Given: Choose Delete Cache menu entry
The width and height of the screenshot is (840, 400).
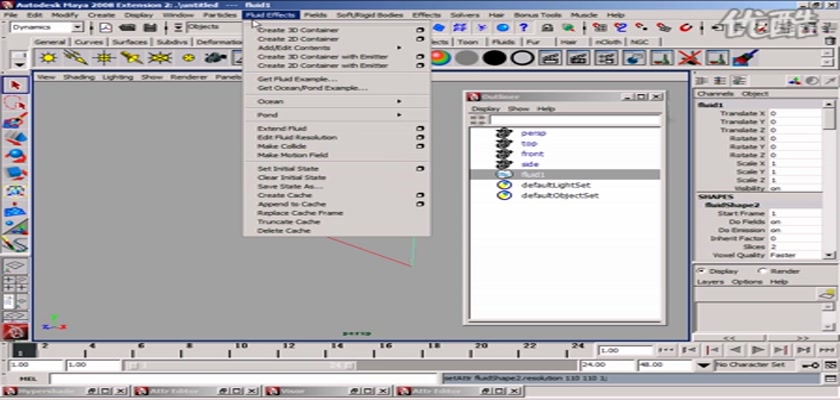Looking at the screenshot, I should tap(283, 231).
